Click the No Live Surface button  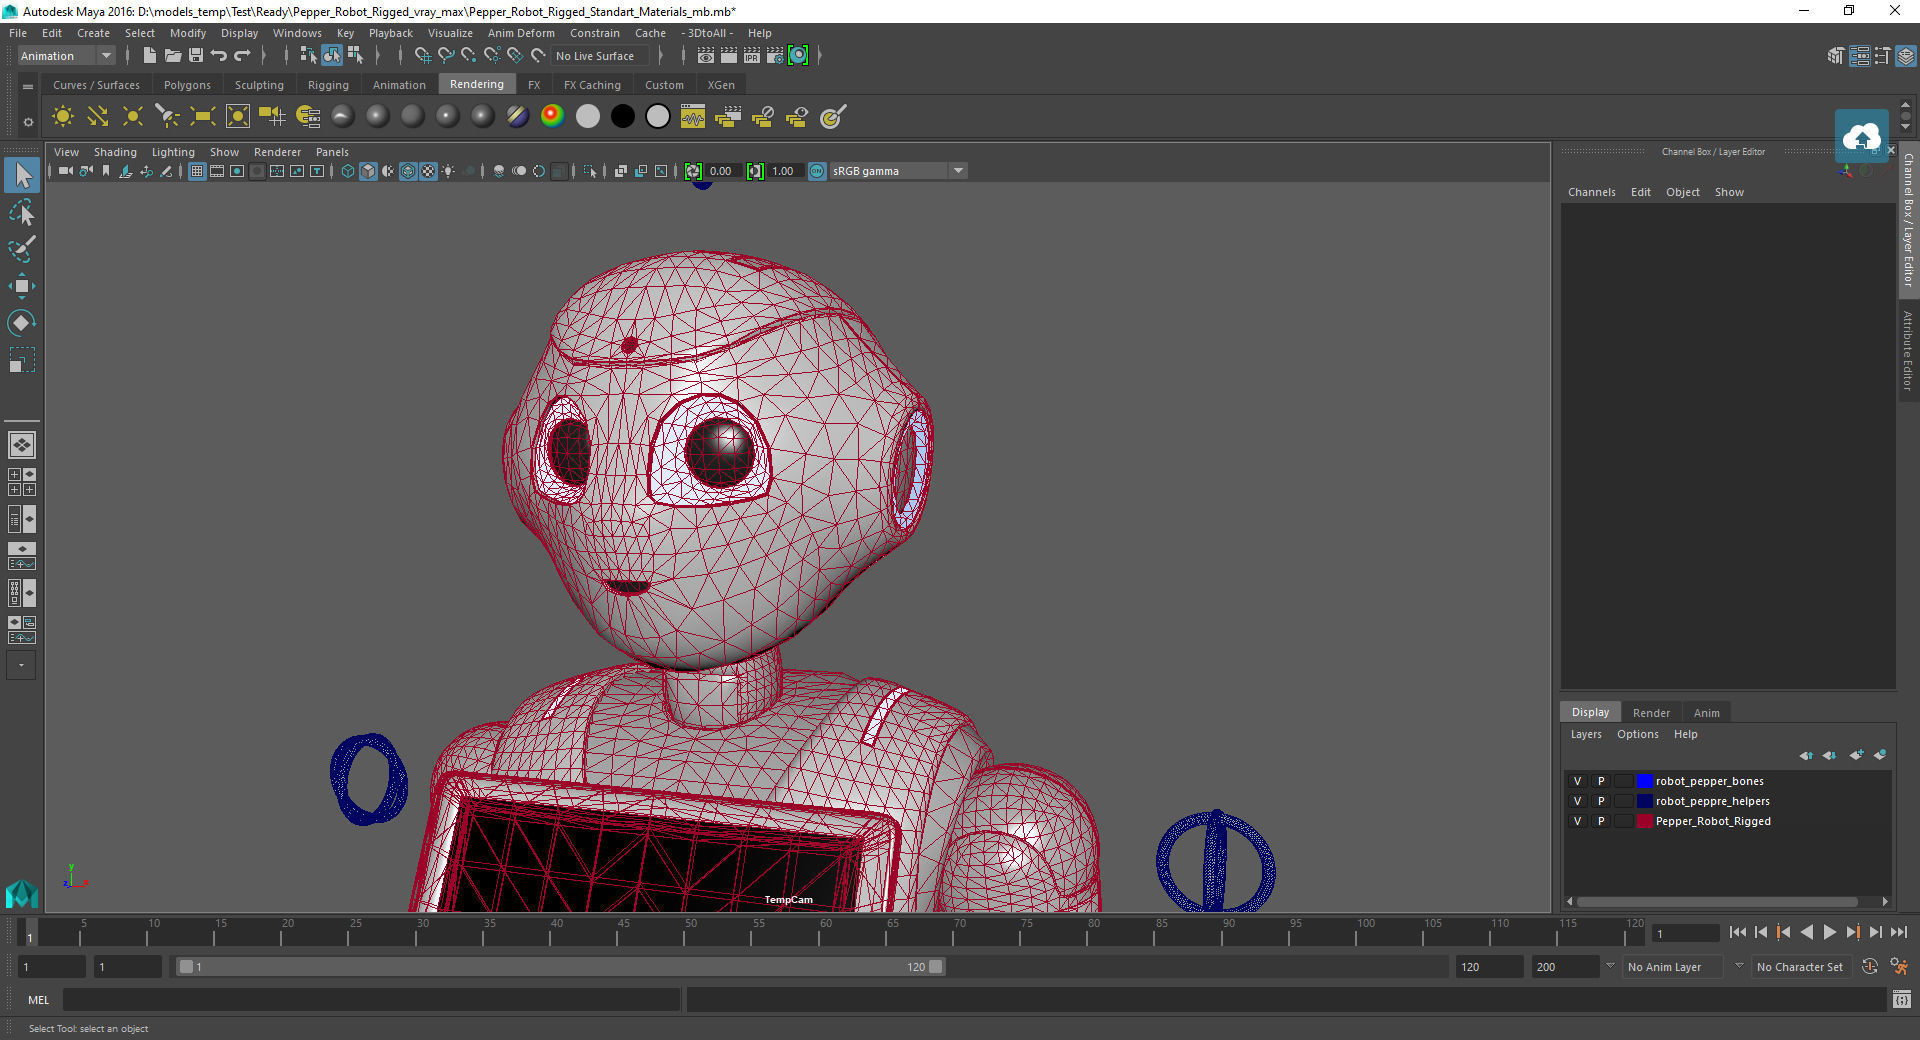[600, 56]
